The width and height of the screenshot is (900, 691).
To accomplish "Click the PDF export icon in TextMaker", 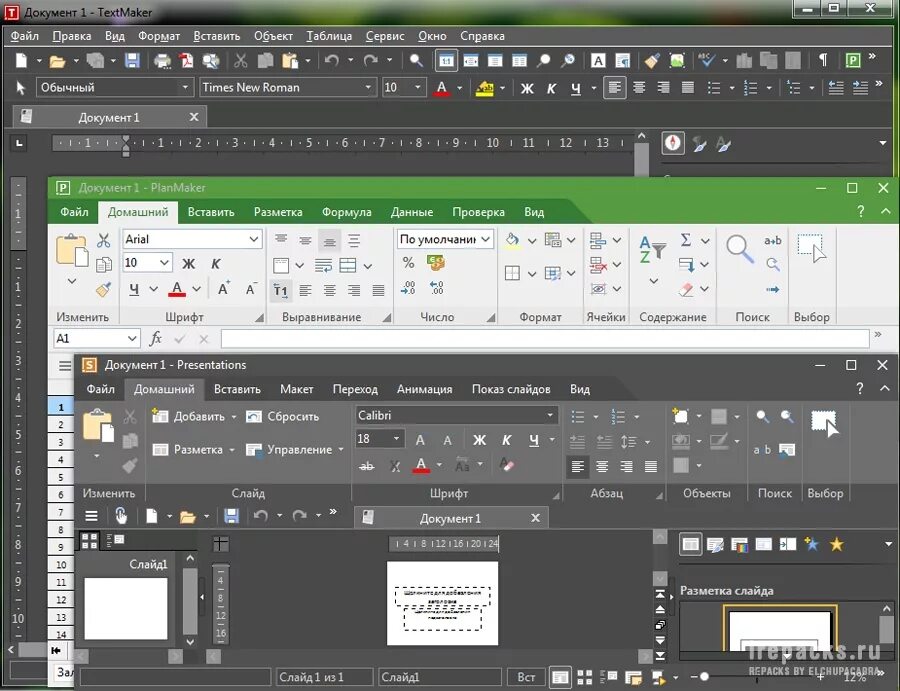I will (x=187, y=60).
